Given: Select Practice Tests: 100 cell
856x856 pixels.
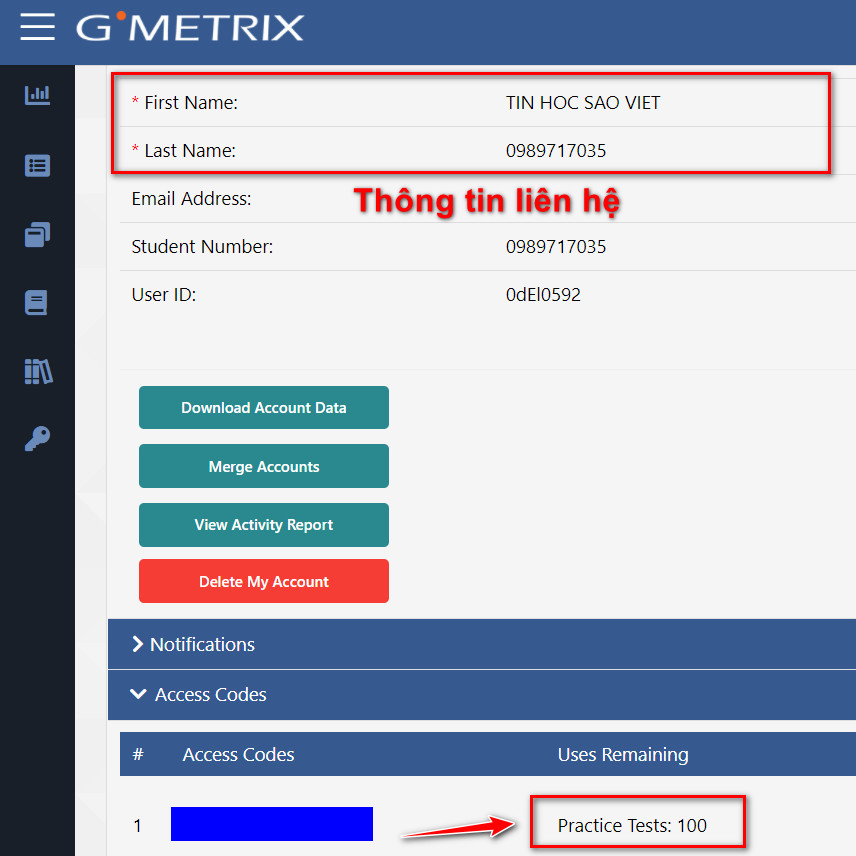Looking at the screenshot, I should [x=632, y=825].
